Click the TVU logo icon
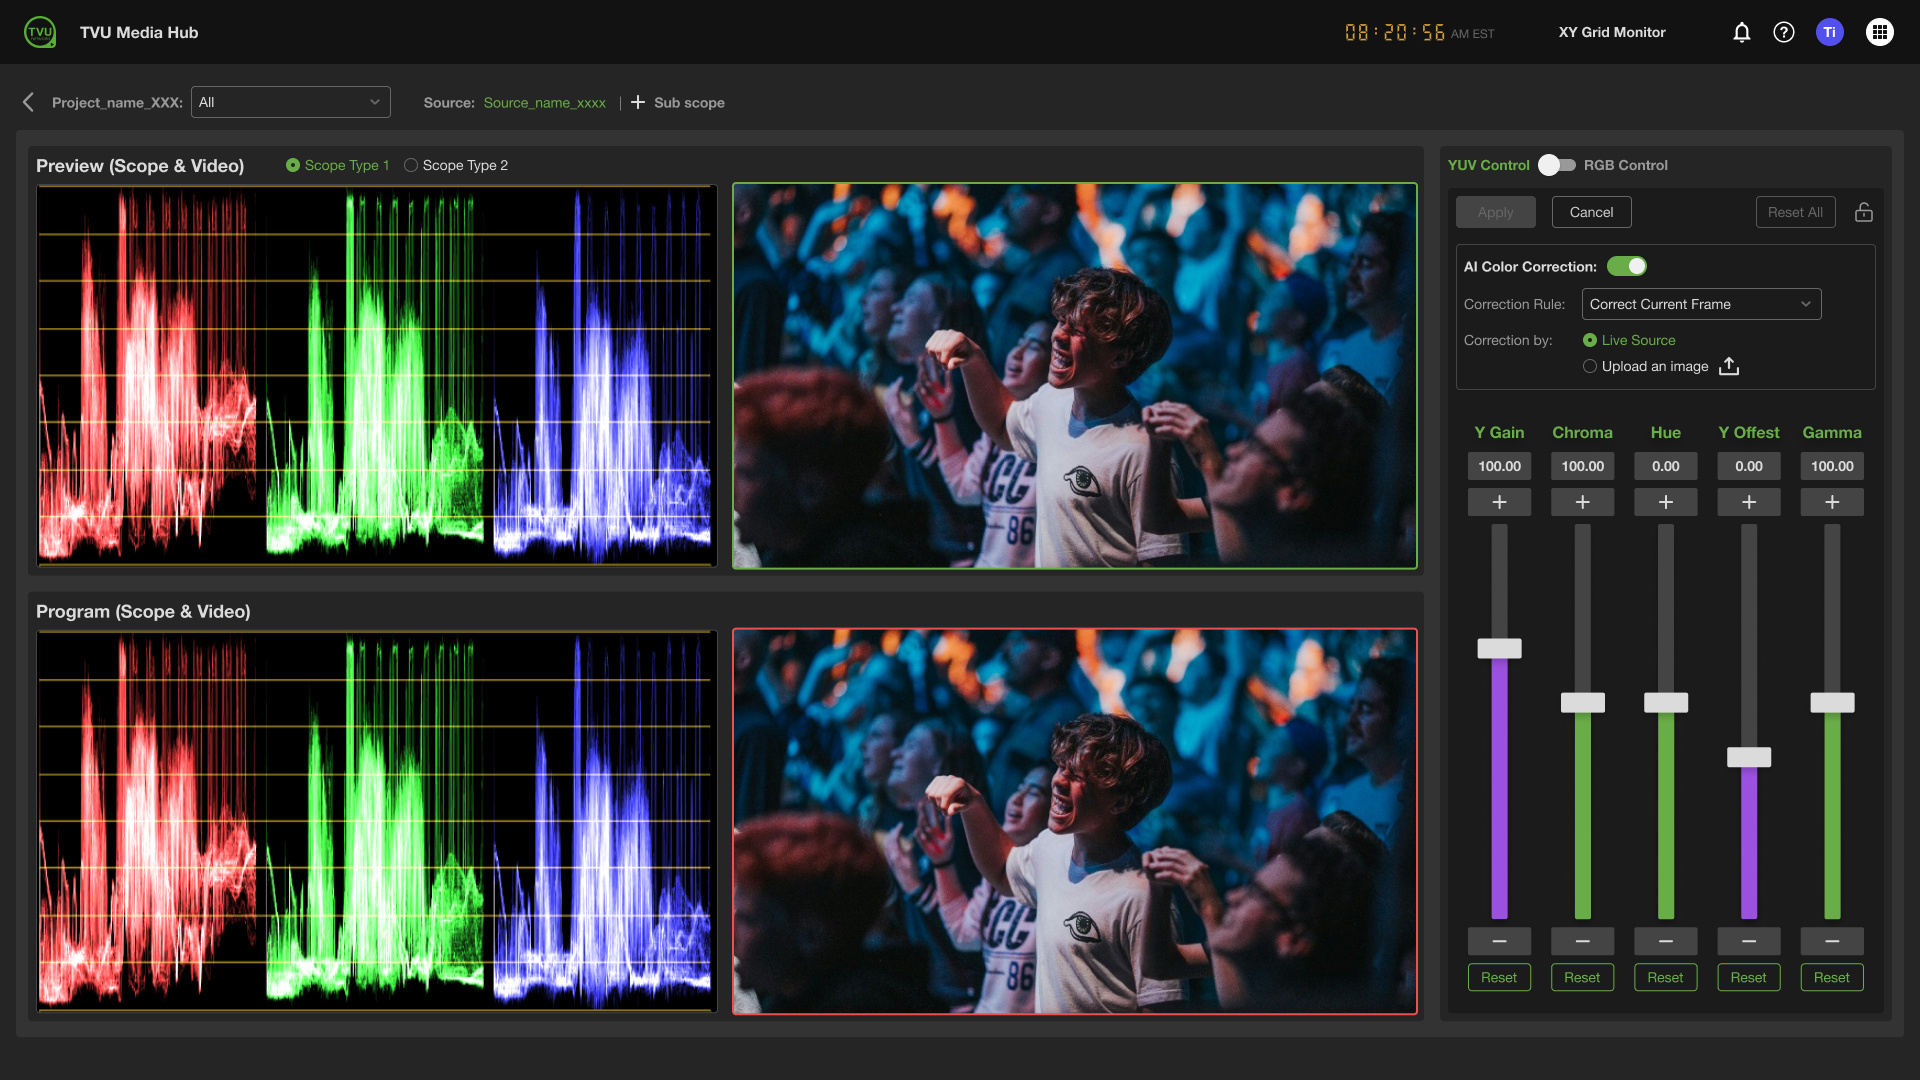The height and width of the screenshot is (1081, 1920). [x=40, y=32]
